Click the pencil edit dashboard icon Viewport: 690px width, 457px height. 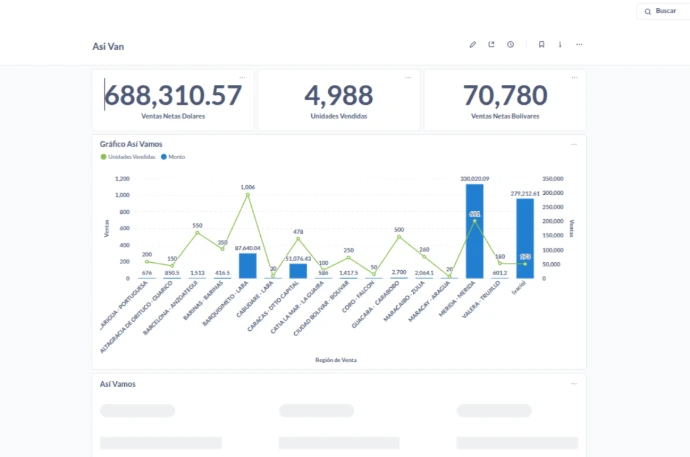[473, 45]
